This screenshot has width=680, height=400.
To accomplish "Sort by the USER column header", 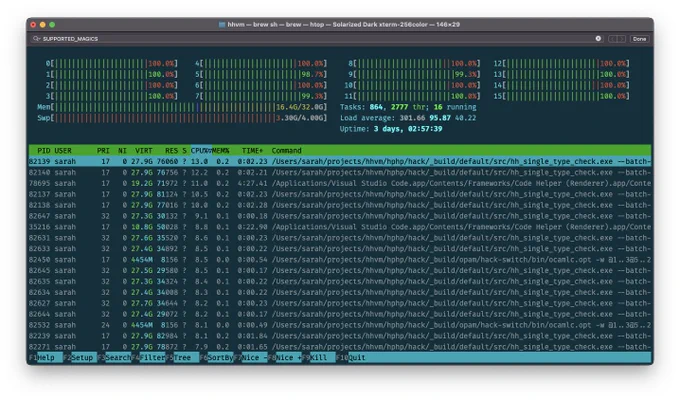I will point(63,151).
